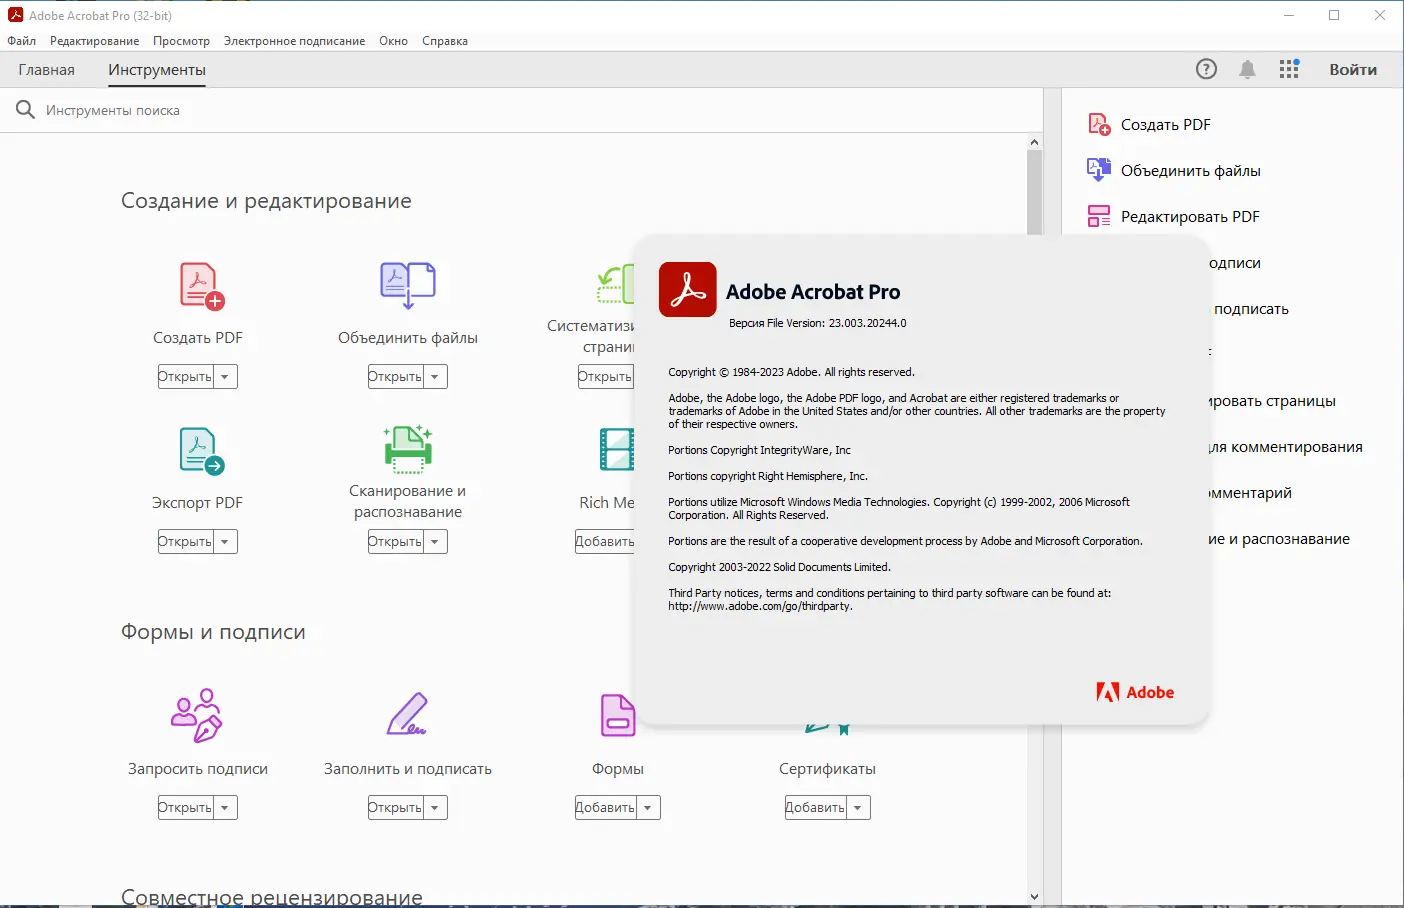Screen dimensions: 1404x908
Task: Expand the dropdown arrow under Формы
Action: [x=648, y=808]
